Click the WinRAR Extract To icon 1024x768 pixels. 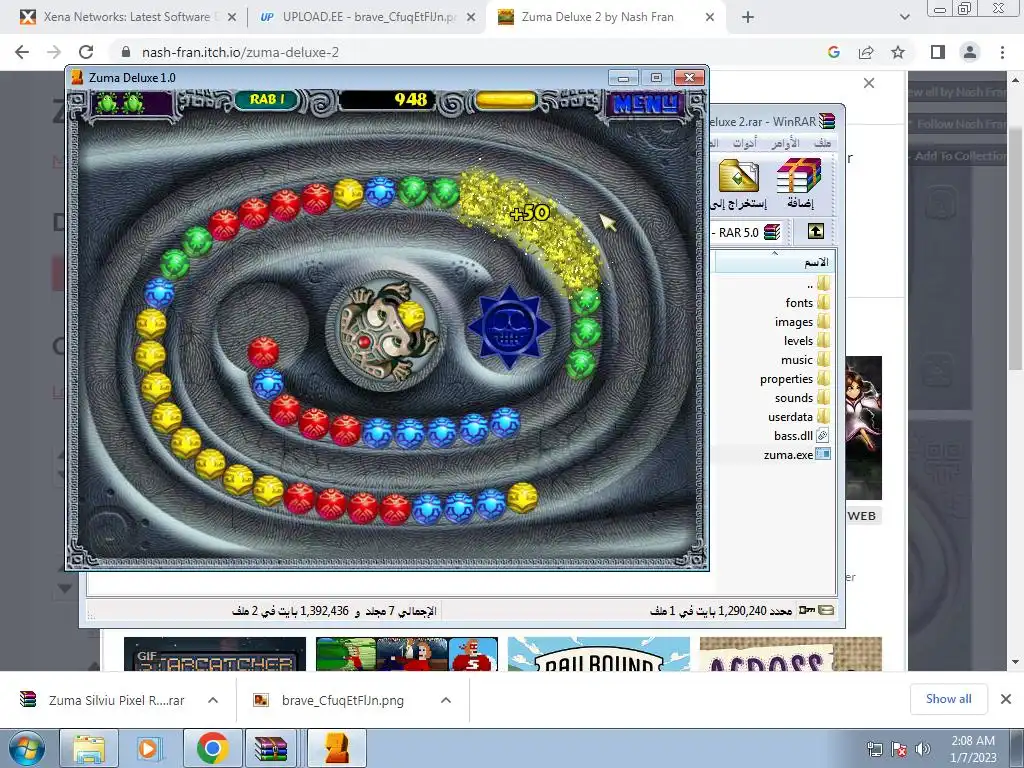coord(739,184)
